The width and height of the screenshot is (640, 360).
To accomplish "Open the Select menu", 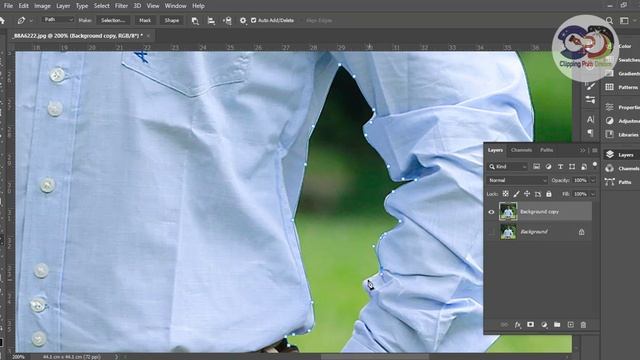I will [x=102, y=6].
